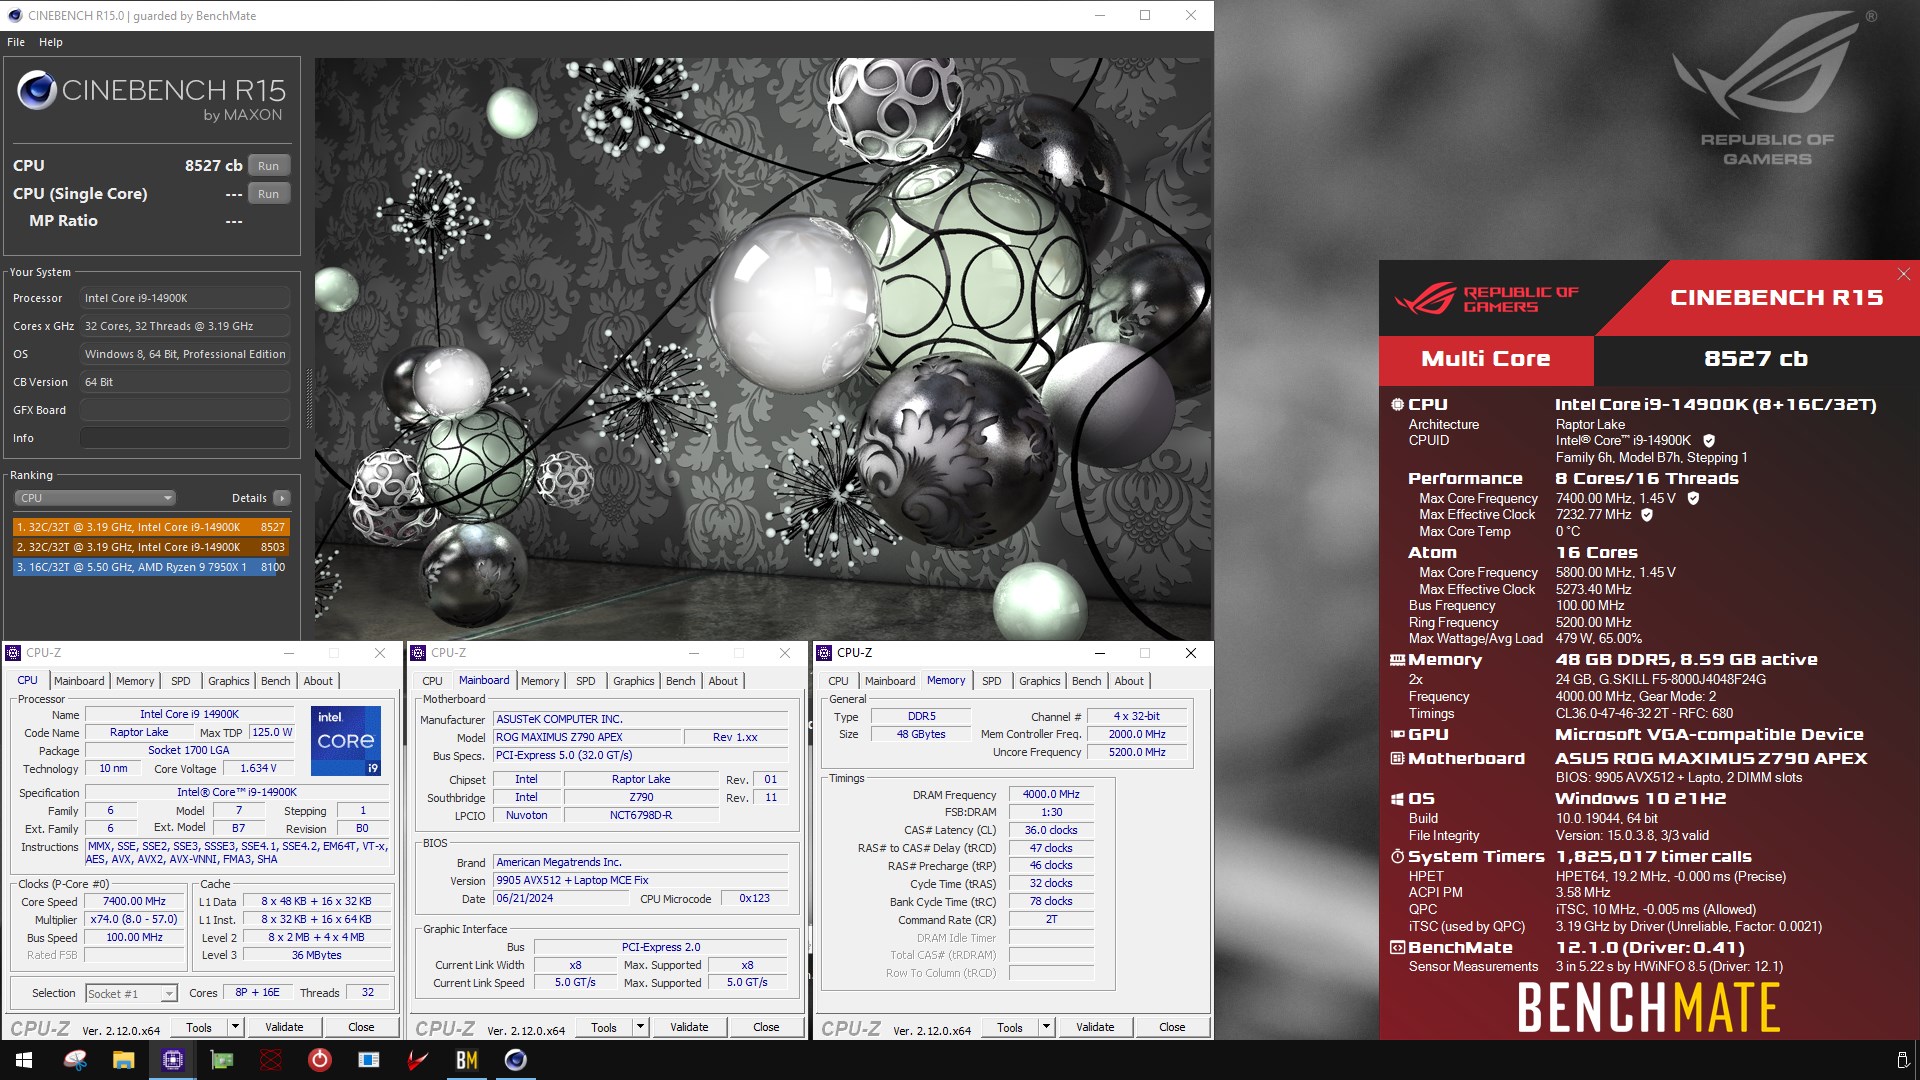1920x1080 pixels.
Task: Open CPU tab in Memory CPU-Z window
Action: [x=838, y=681]
